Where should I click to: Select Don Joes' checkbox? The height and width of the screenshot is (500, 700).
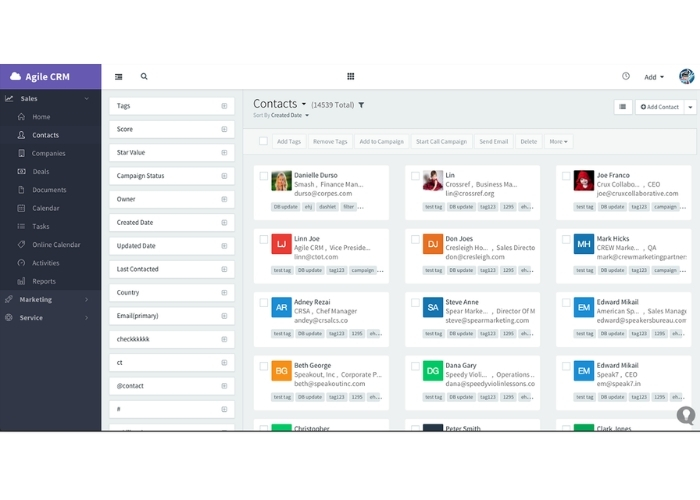415,239
